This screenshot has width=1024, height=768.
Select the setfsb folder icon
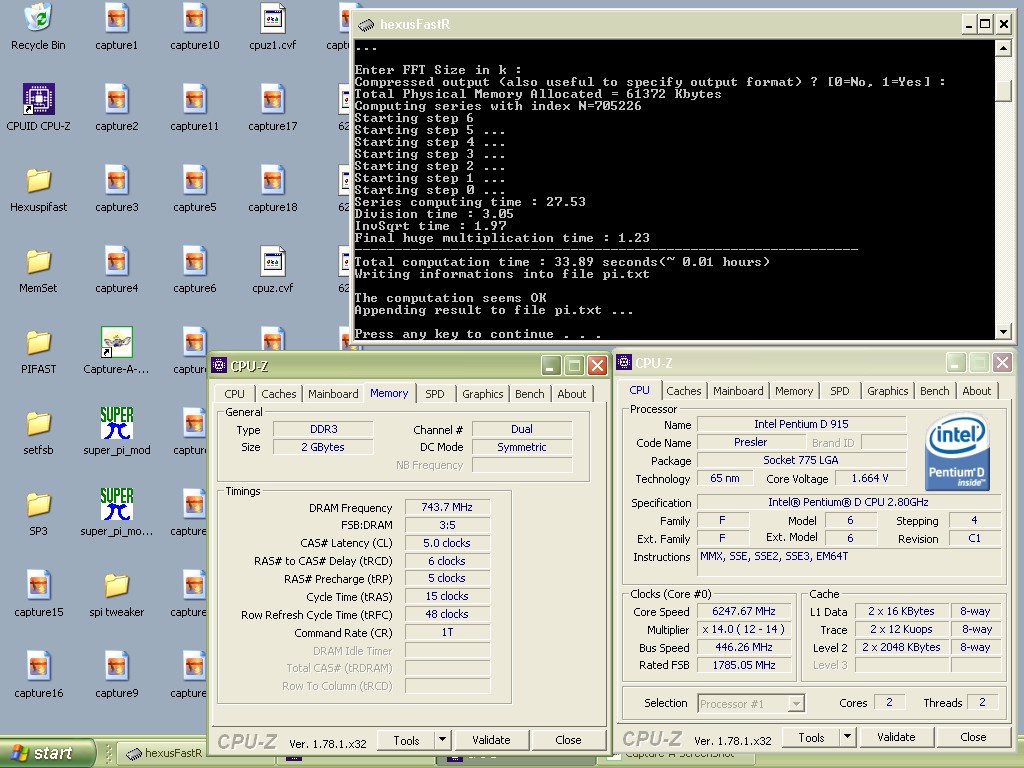click(38, 424)
